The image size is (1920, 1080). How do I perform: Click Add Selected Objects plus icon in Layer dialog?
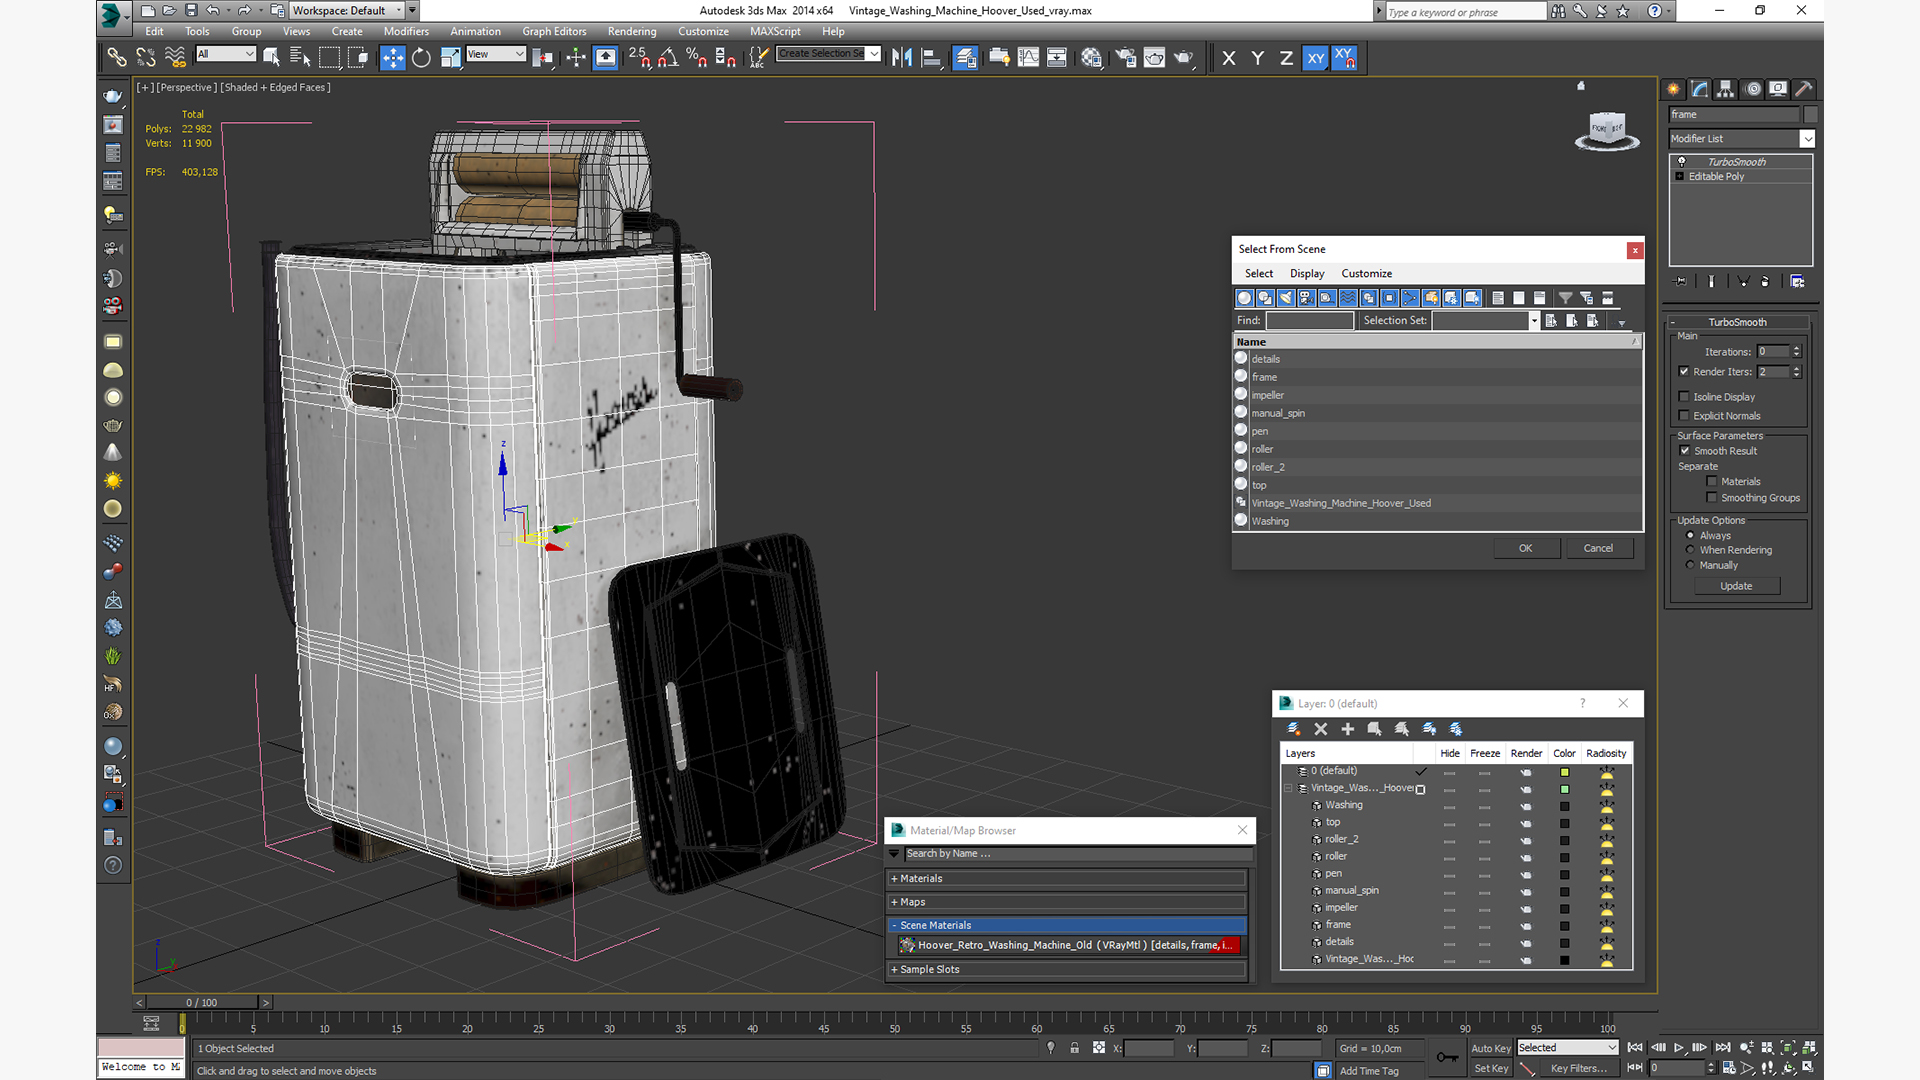1347,729
